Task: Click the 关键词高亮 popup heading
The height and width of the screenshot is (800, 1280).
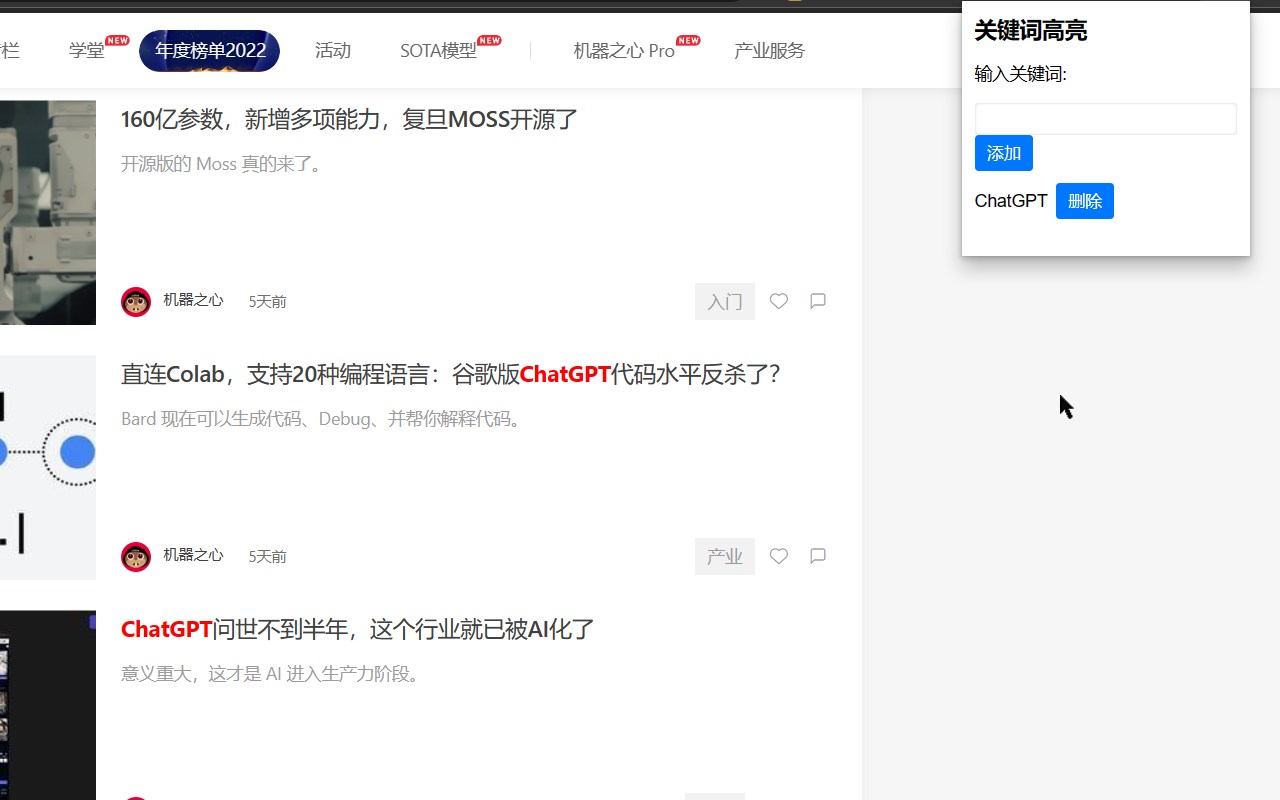Action: tap(1031, 31)
